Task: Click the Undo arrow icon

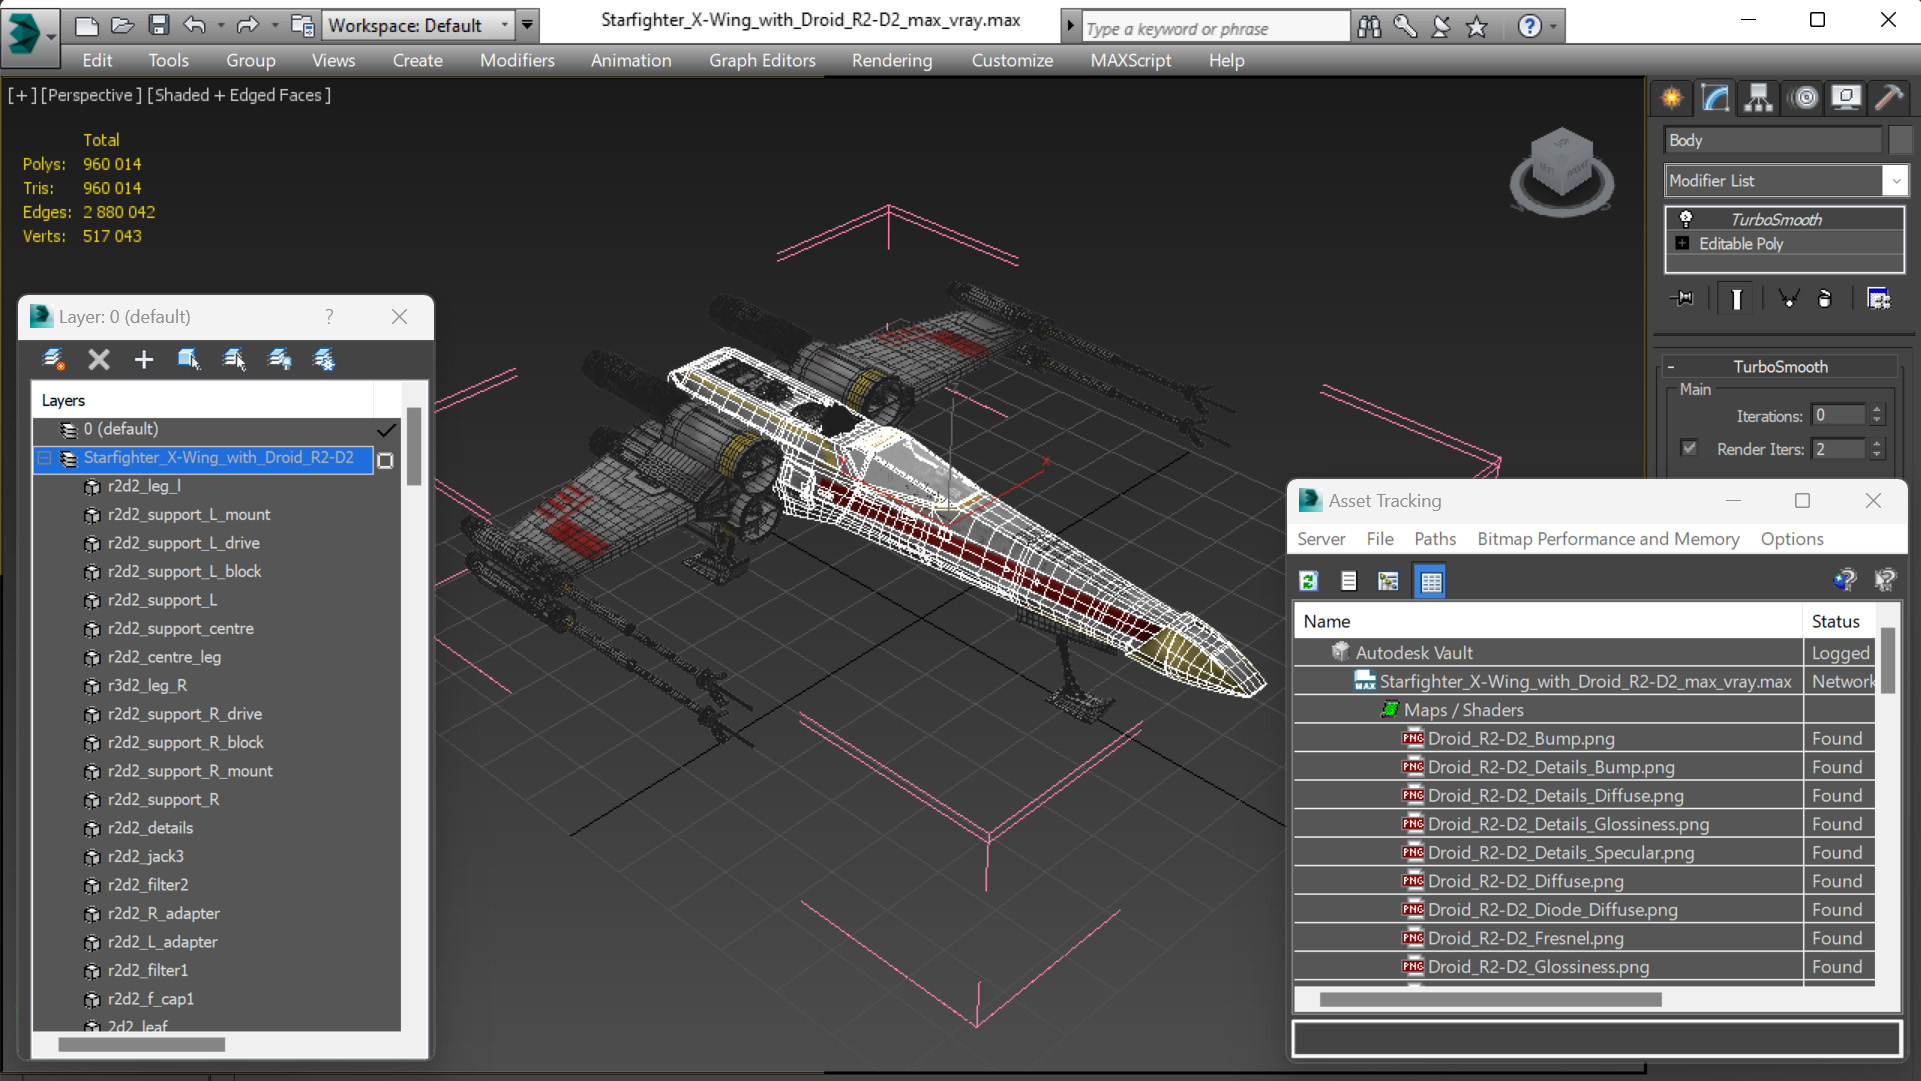Action: pyautogui.click(x=194, y=25)
